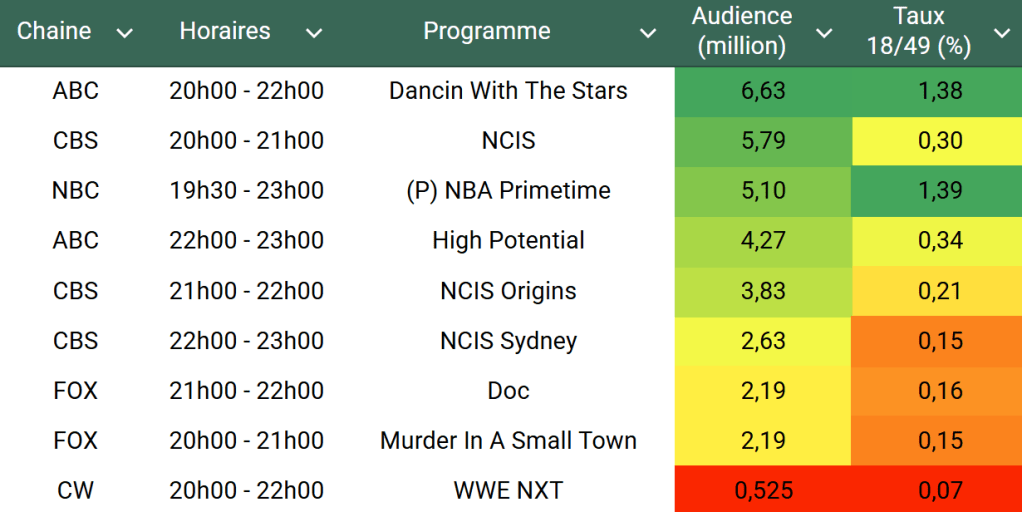Viewport: 1022px width, 512px height.
Task: Open the Chaine column filter dropdown
Action: point(124,34)
